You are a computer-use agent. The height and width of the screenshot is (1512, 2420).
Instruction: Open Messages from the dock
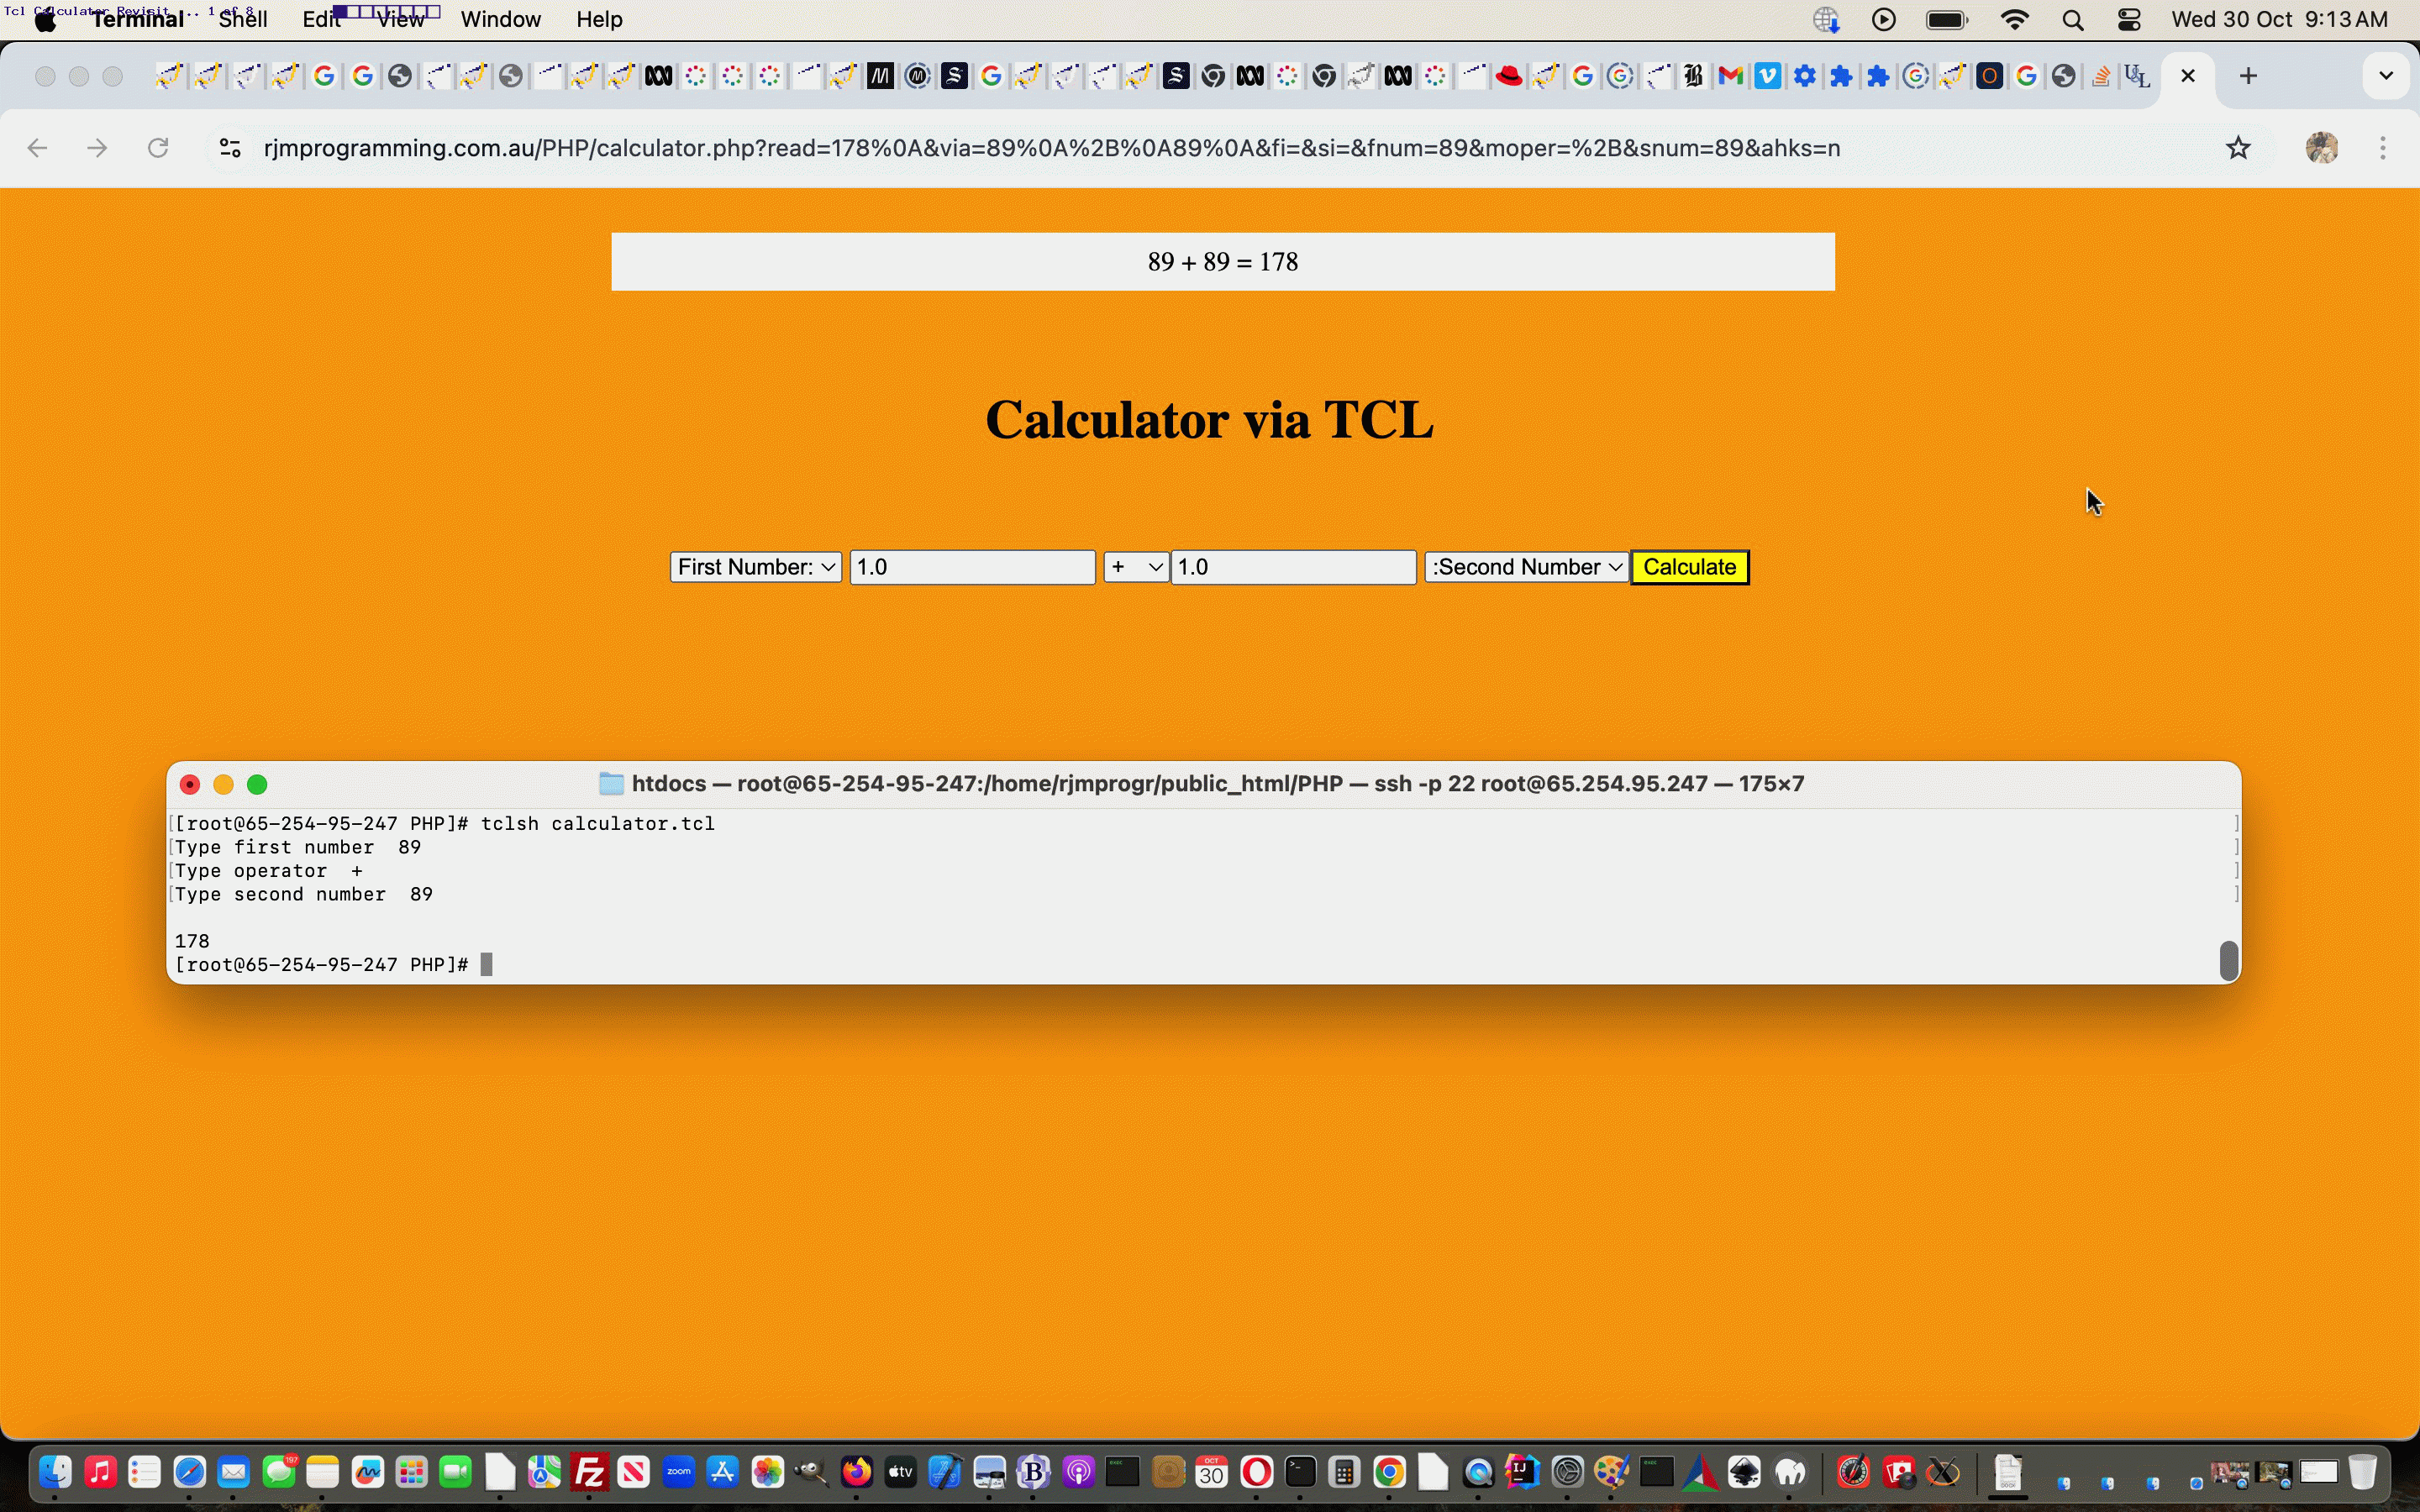[x=279, y=1472]
